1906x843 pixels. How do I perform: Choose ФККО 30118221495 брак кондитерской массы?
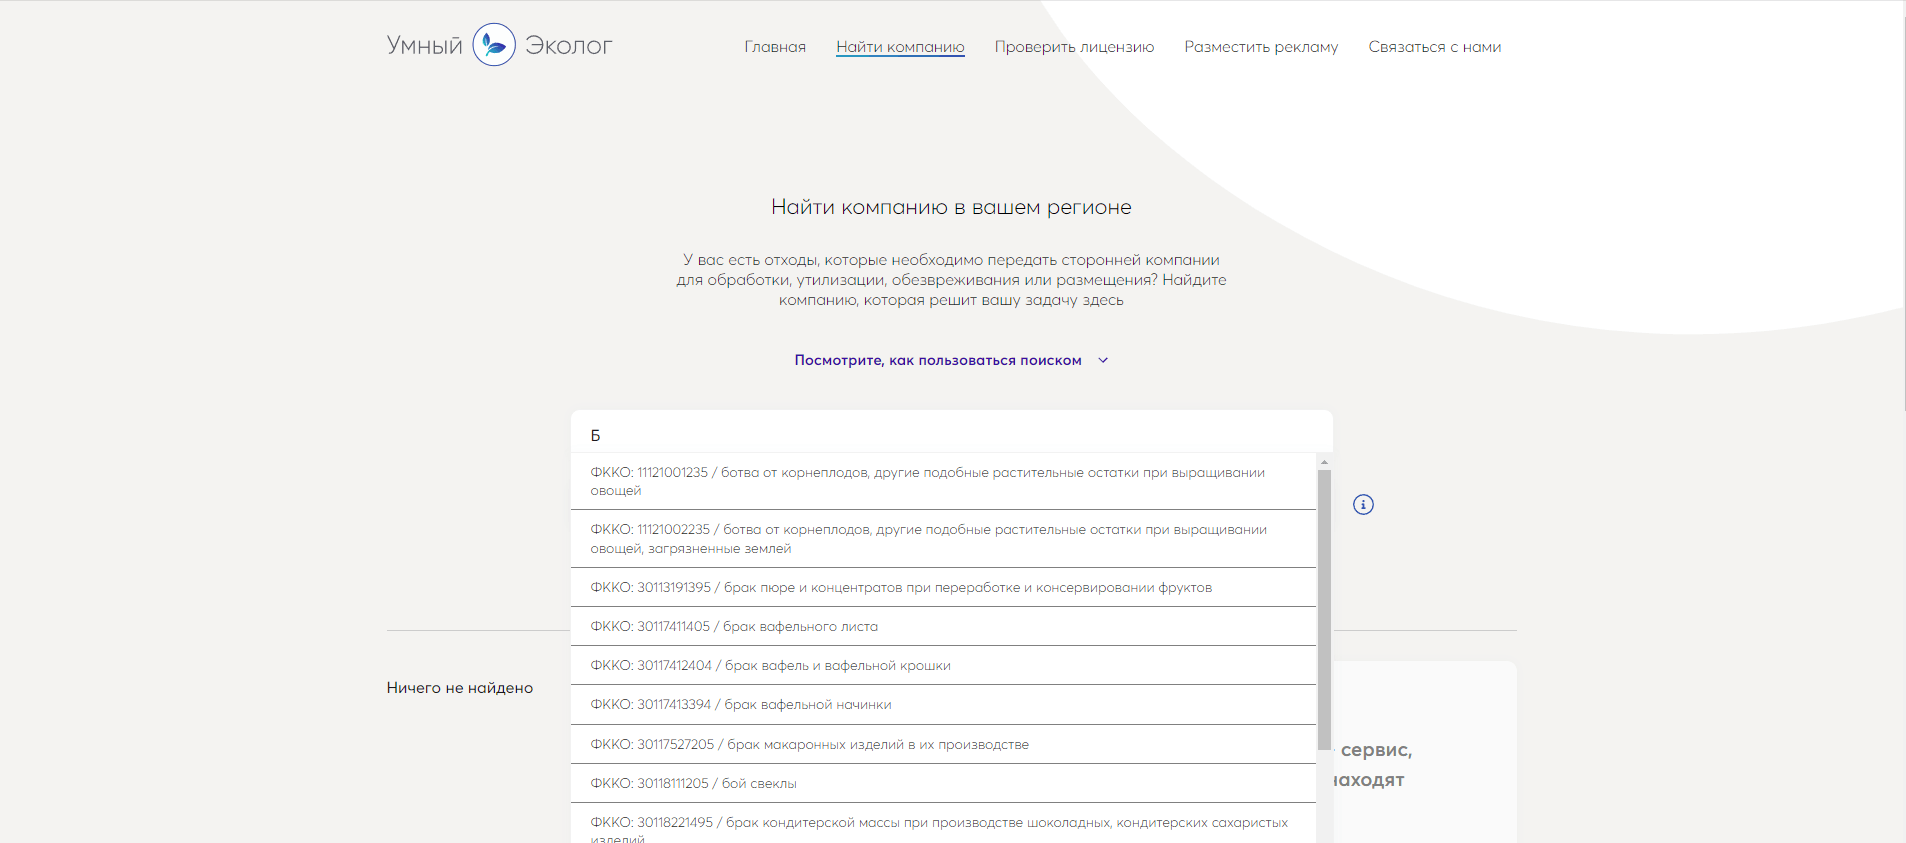(x=943, y=823)
